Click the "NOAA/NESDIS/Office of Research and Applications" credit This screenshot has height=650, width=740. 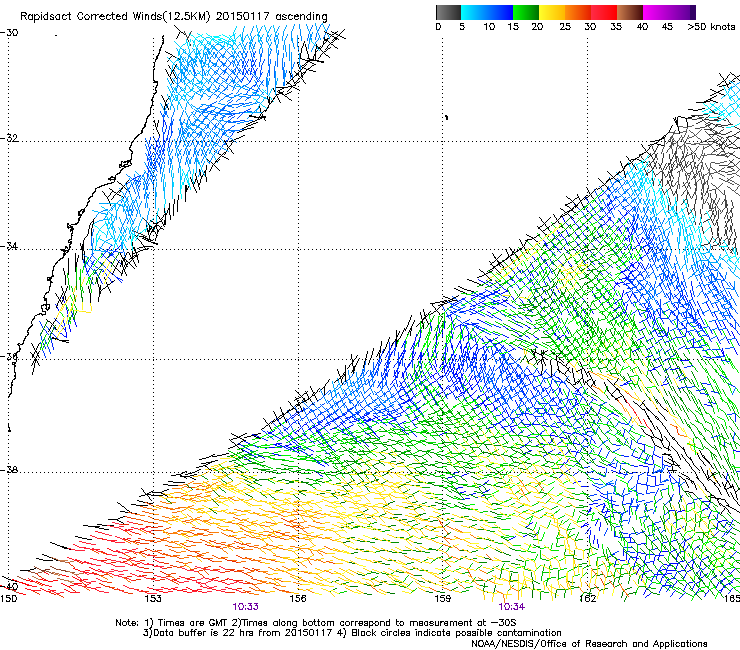(x=589, y=644)
